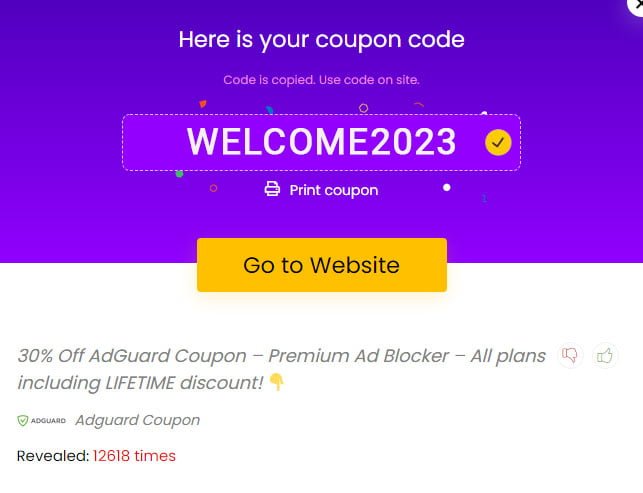Screen dimensions: 643x493
Task: Click the green confetti dot at box corner
Action: click(179, 174)
